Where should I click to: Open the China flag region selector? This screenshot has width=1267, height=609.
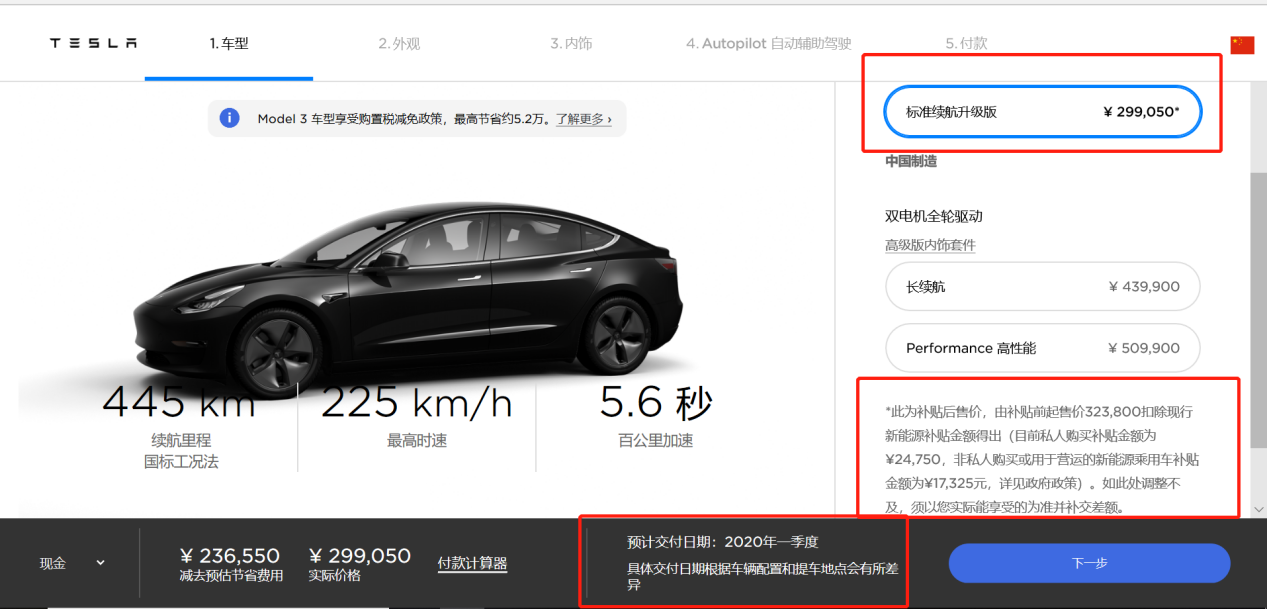1242,45
